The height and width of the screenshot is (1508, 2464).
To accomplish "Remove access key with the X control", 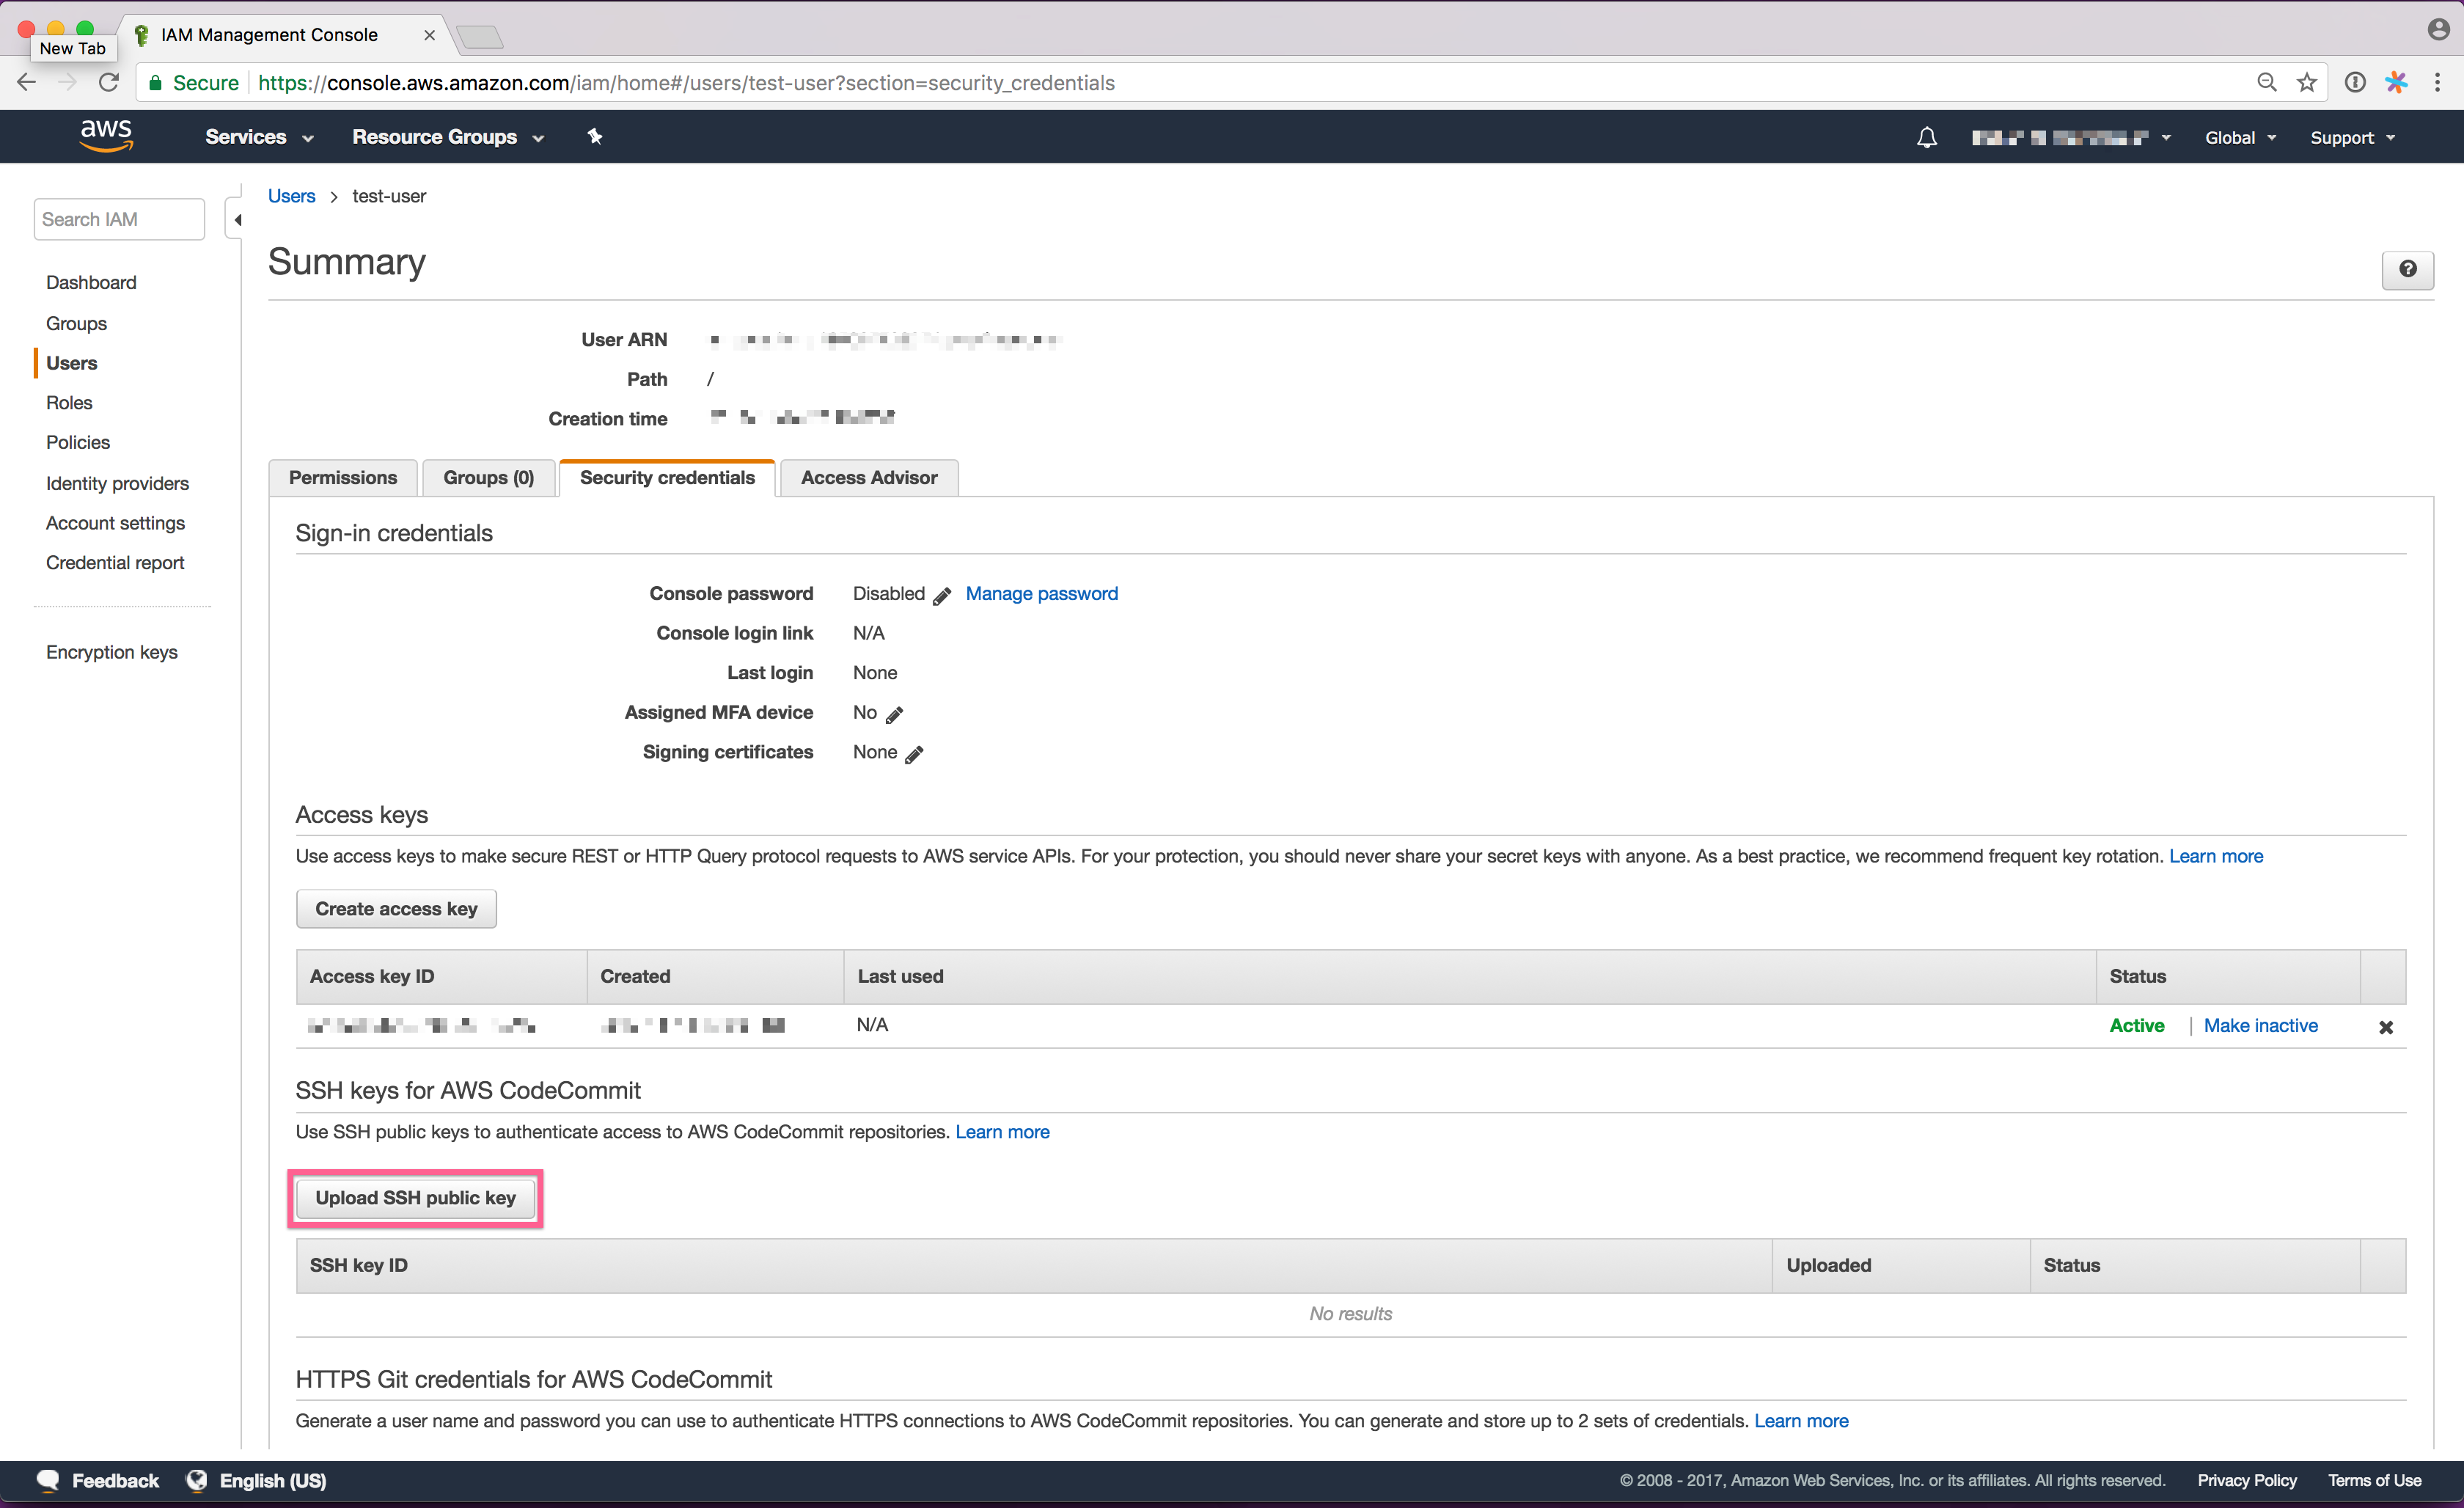I will pos(2387,1026).
